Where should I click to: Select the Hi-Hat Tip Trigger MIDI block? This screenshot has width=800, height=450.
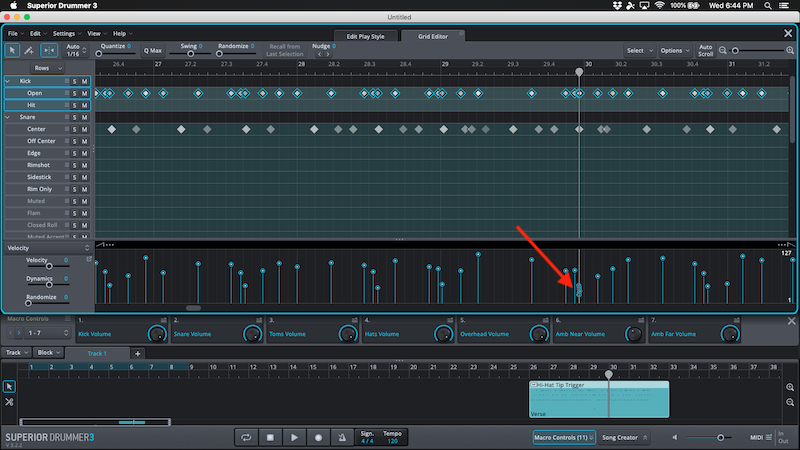[x=599, y=399]
